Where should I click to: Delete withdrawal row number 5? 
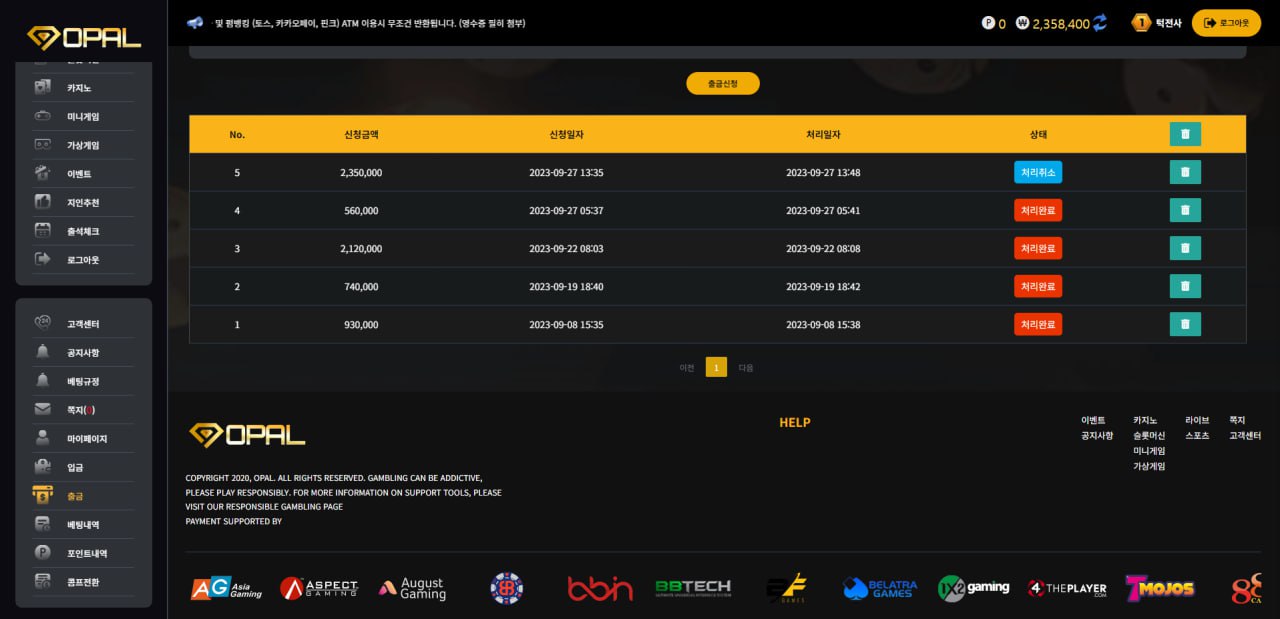pos(1185,172)
